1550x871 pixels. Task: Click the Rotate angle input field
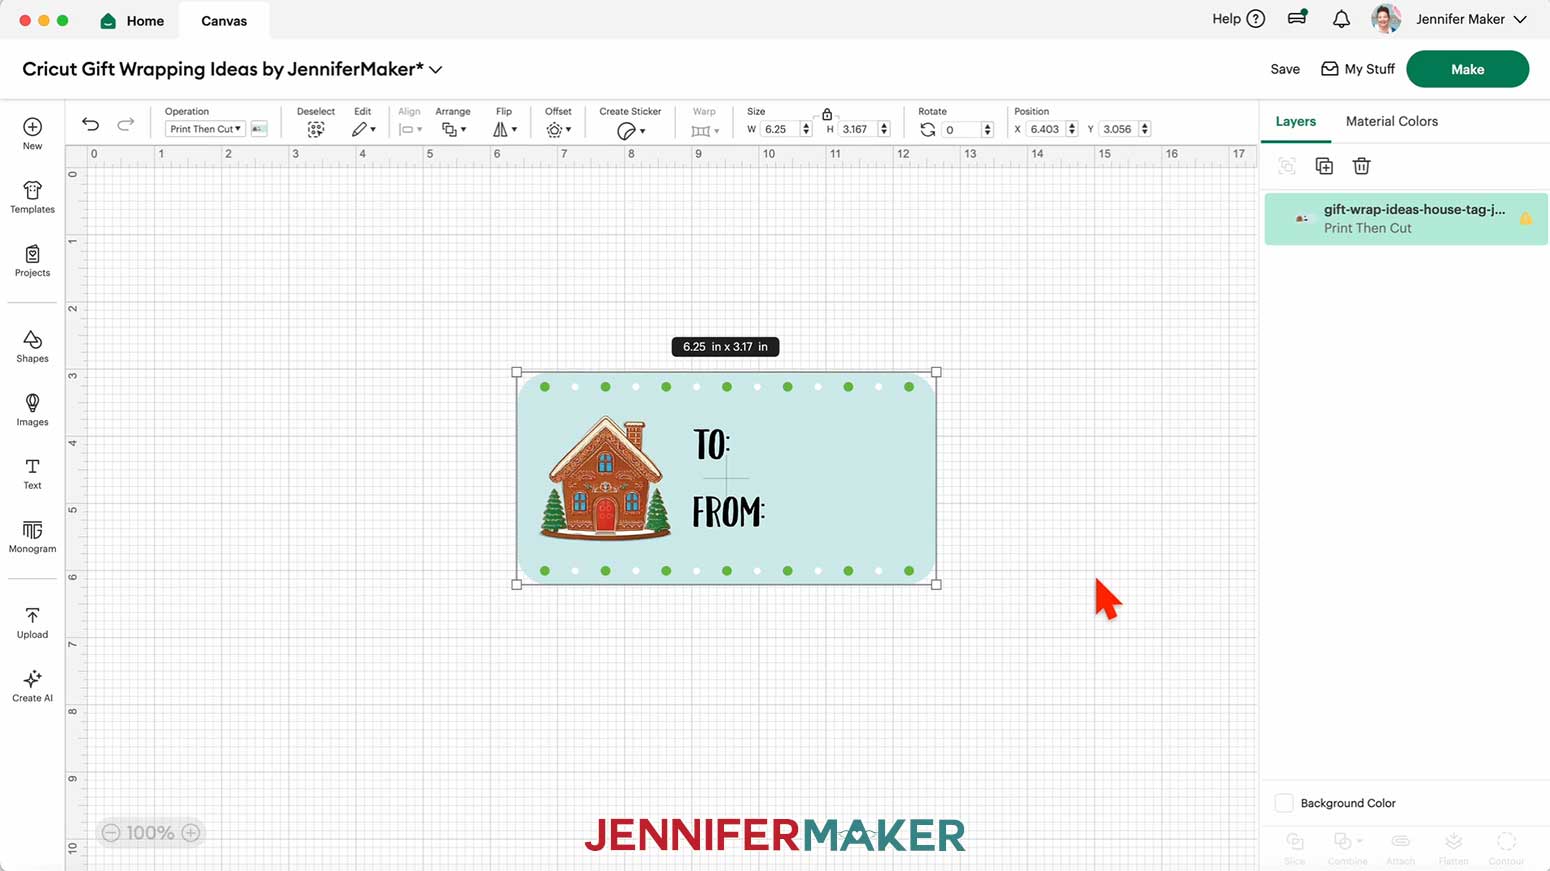click(962, 129)
